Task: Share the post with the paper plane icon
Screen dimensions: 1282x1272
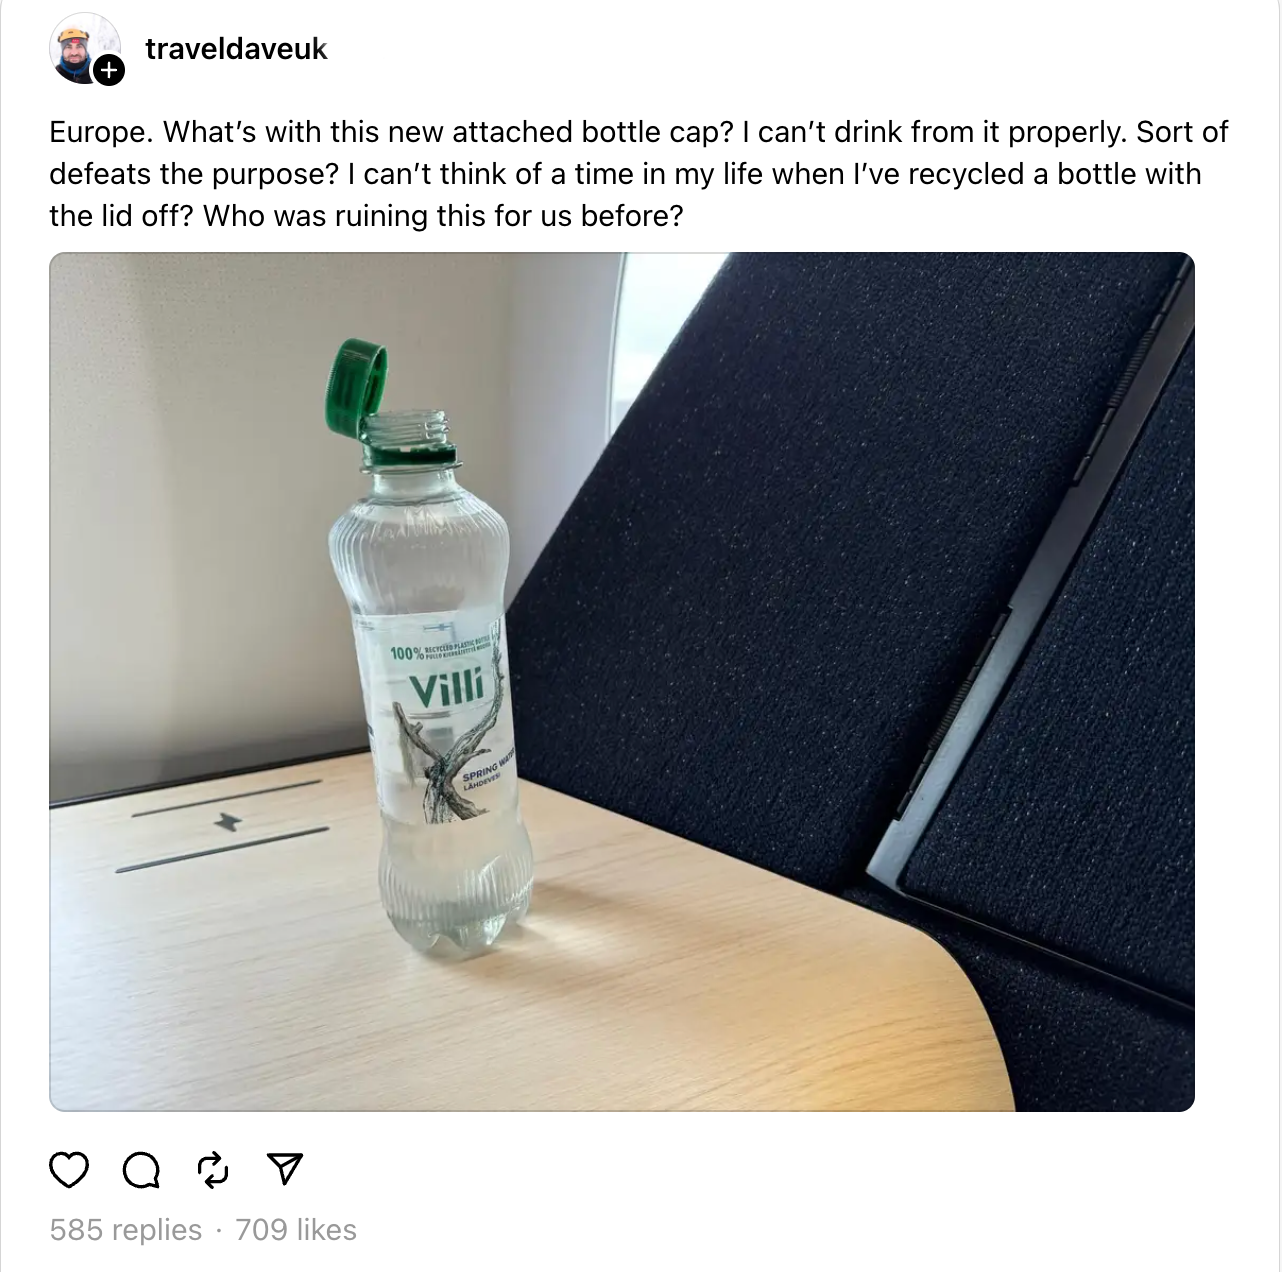Action: pos(285,1169)
